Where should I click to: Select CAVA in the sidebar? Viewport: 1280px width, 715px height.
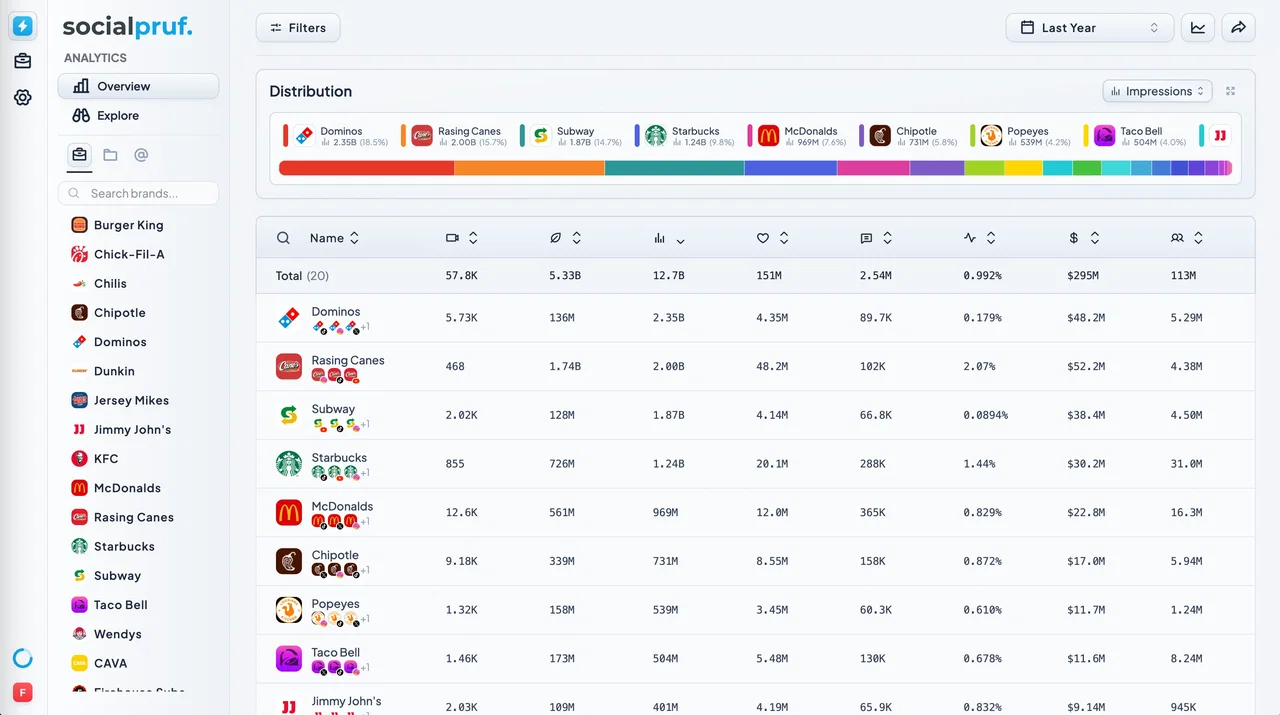(x=110, y=663)
